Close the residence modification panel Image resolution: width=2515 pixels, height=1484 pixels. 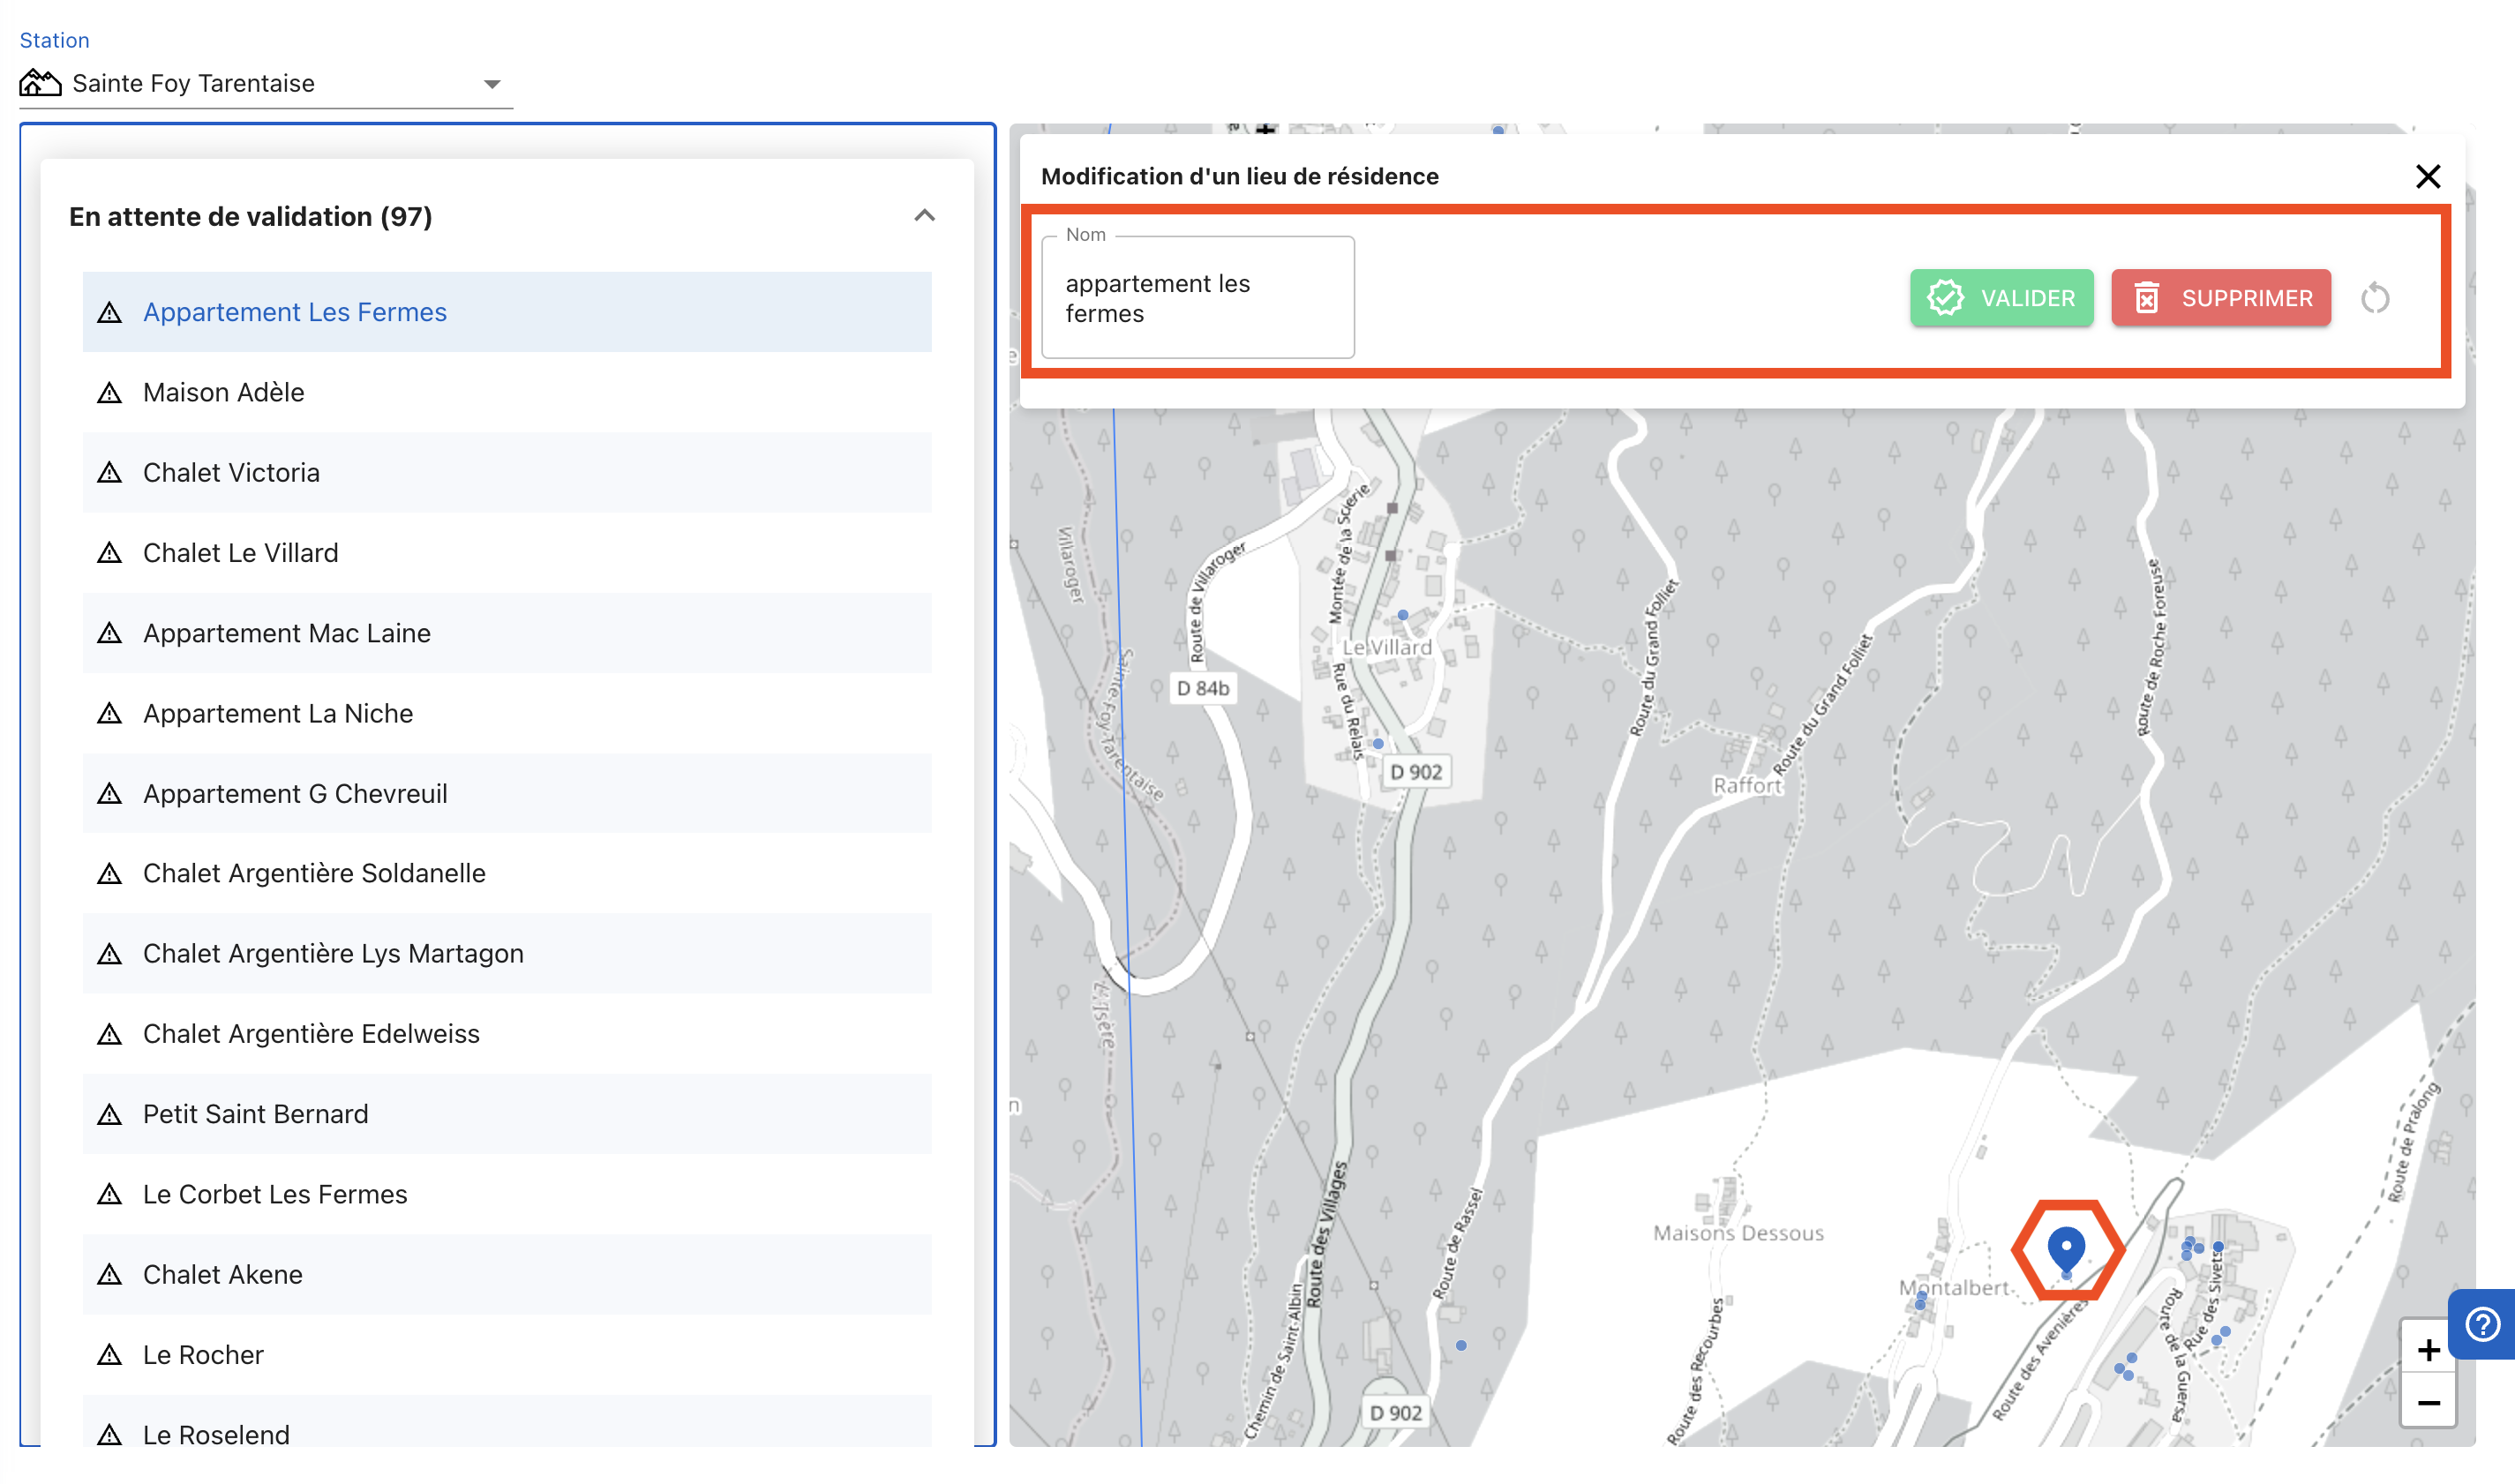point(2427,176)
